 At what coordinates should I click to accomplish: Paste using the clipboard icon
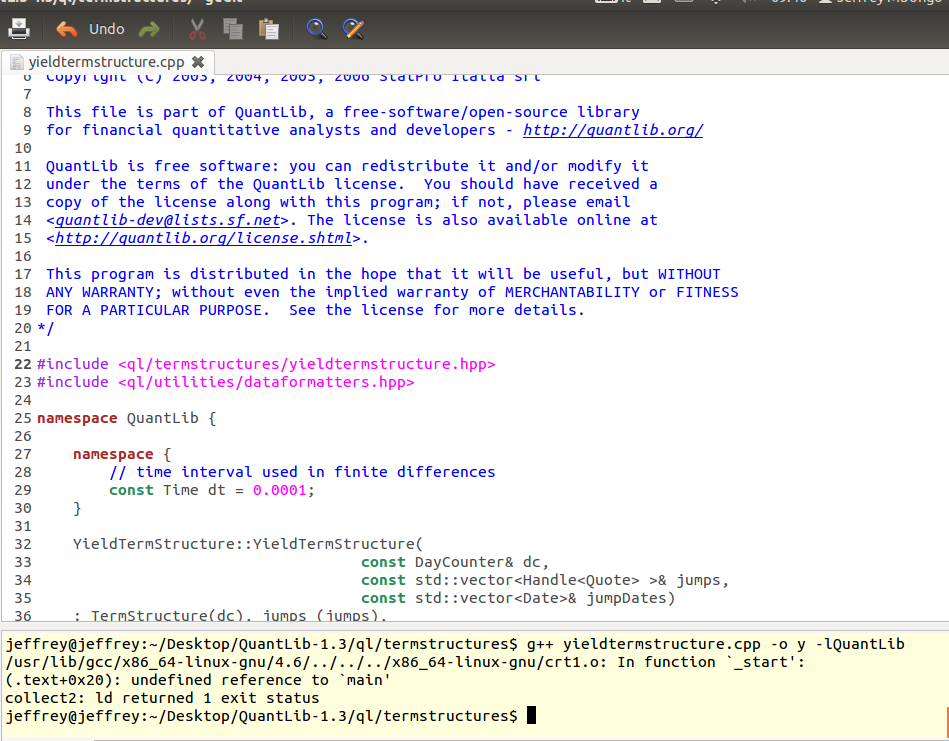click(x=268, y=29)
